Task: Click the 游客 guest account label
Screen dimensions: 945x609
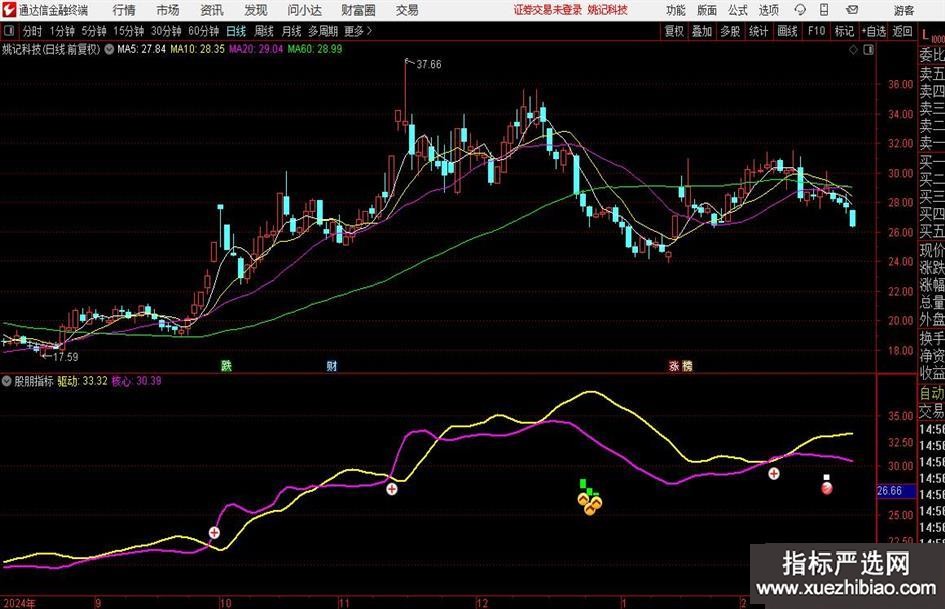Action: 904,10
